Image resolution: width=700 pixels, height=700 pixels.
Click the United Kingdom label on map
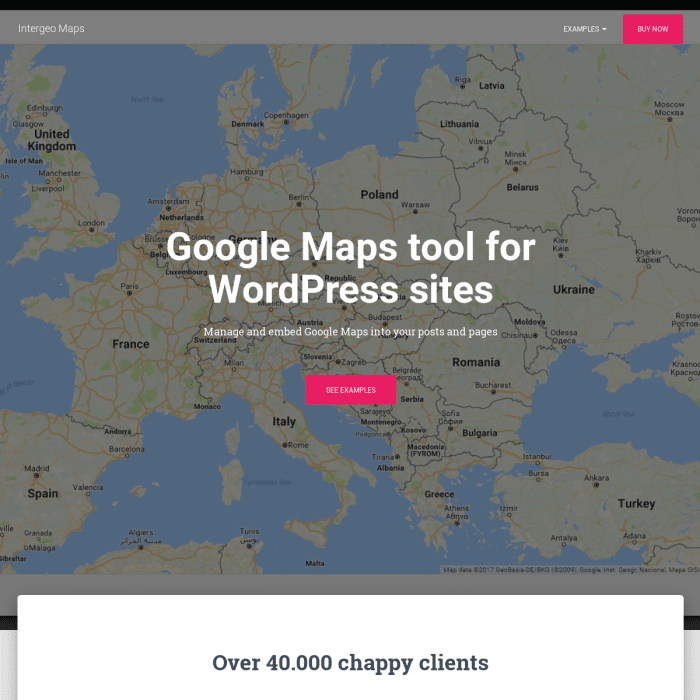pos(52,140)
